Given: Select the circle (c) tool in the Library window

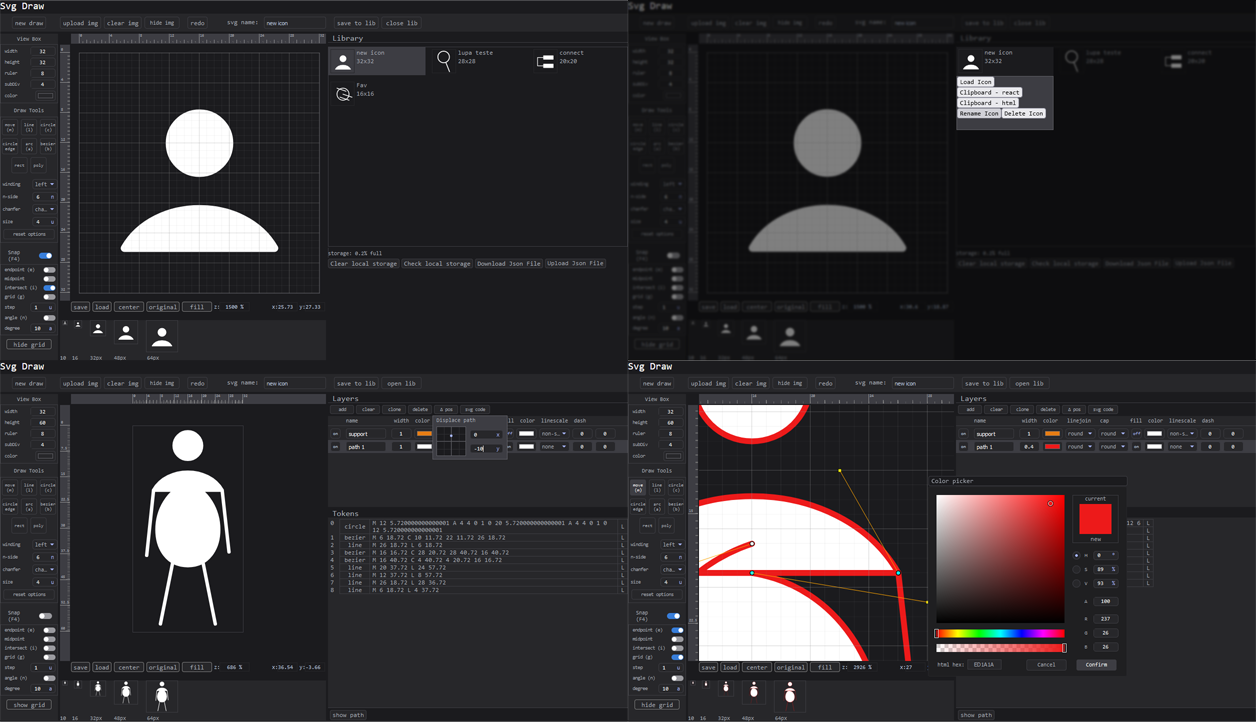Looking at the screenshot, I should point(48,127).
